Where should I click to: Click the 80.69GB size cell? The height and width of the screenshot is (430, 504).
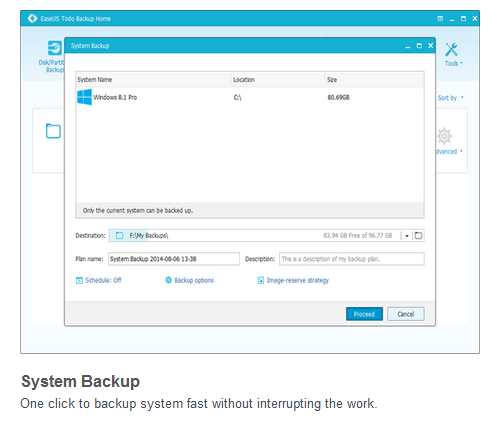pos(338,97)
